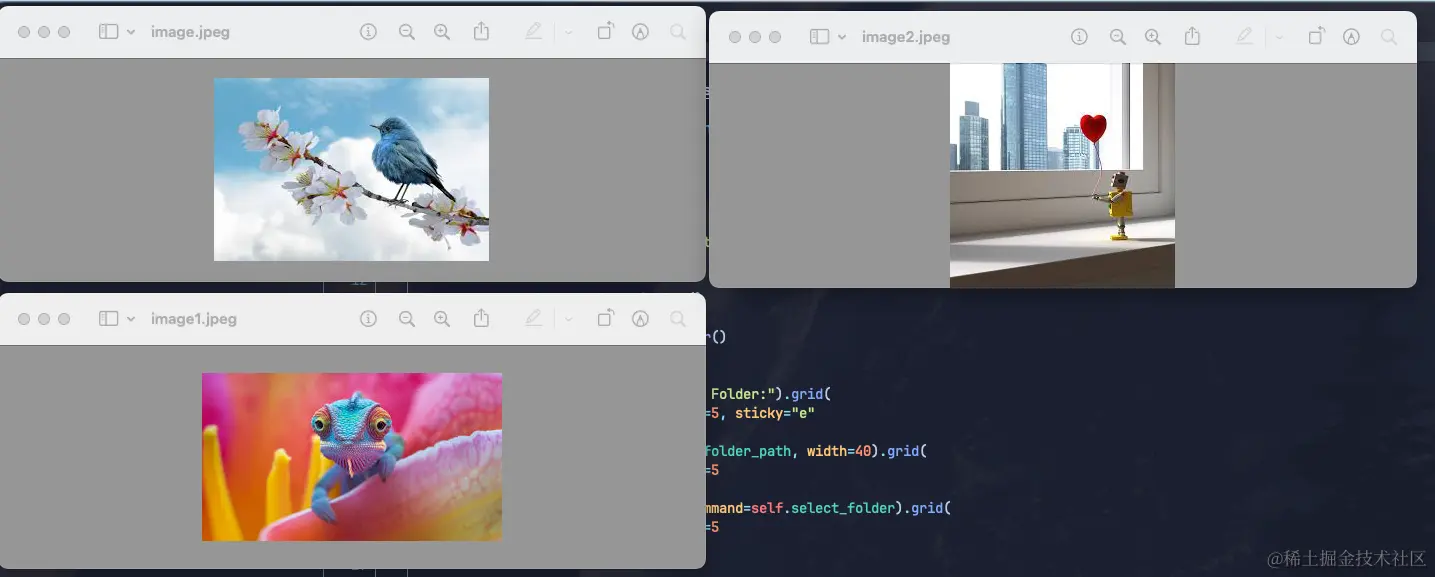Screen dimensions: 1435x577
Task: Activate highlight pen in image.jpeg window
Action: [x=533, y=32]
